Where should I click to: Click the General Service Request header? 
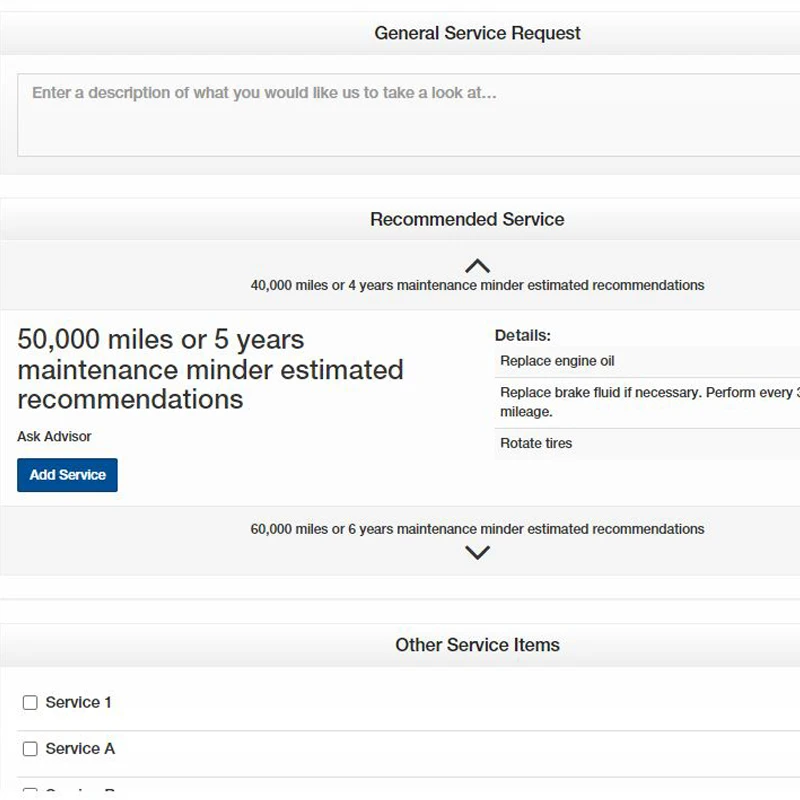tap(477, 33)
